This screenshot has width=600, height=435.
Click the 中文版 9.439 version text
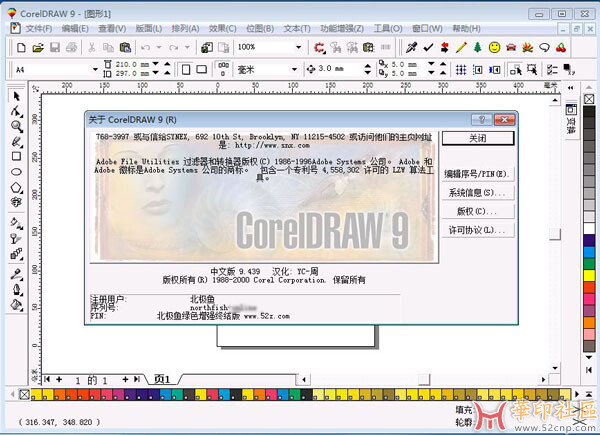235,271
